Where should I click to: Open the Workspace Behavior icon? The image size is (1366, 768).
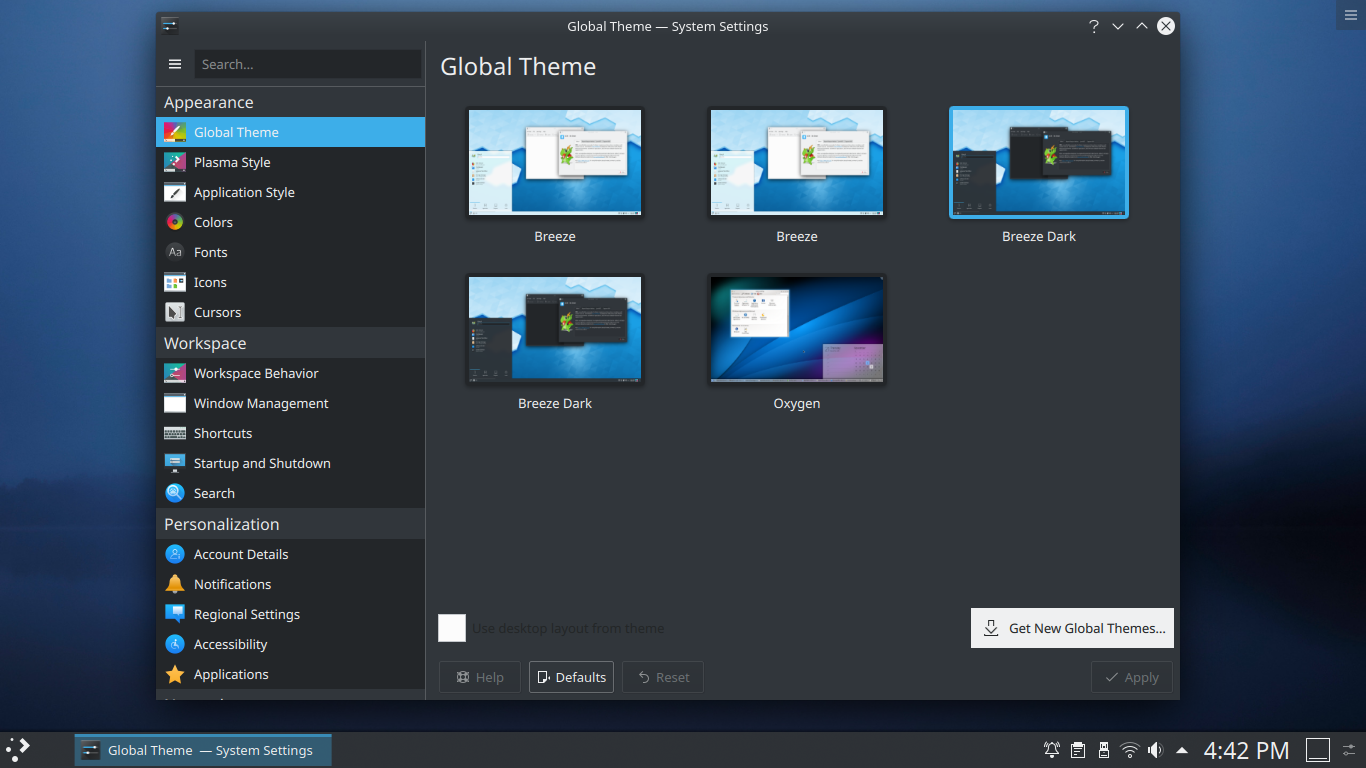[x=175, y=373]
